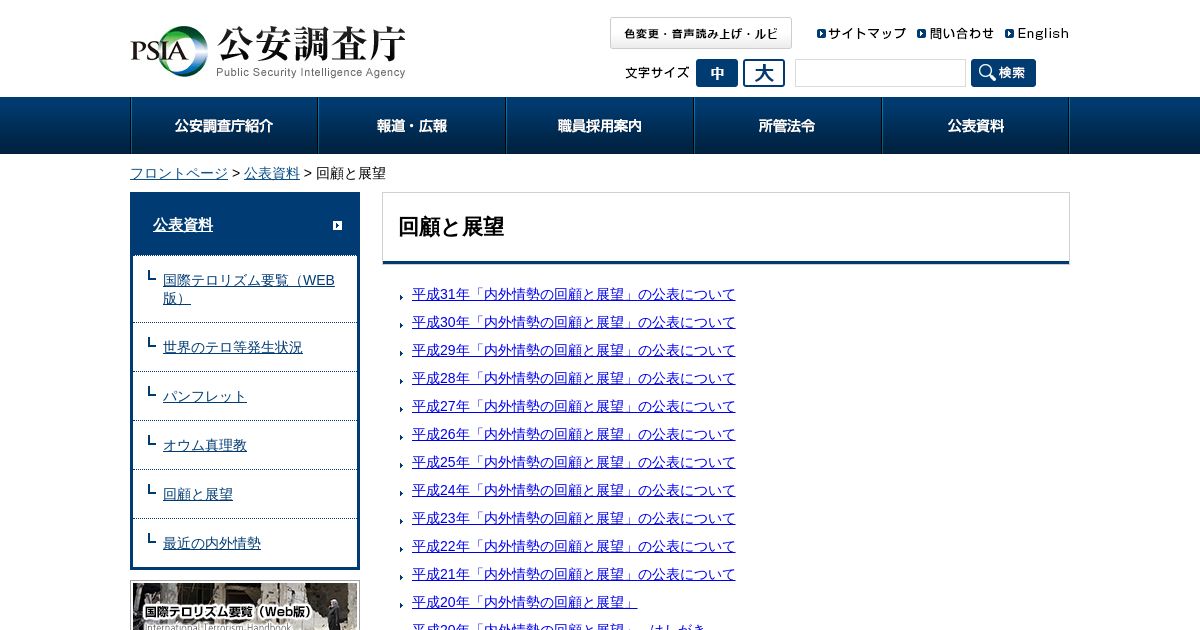The width and height of the screenshot is (1200, 630).
Task: Open the 公安調査庁紹介 menu
Action: (x=224, y=126)
